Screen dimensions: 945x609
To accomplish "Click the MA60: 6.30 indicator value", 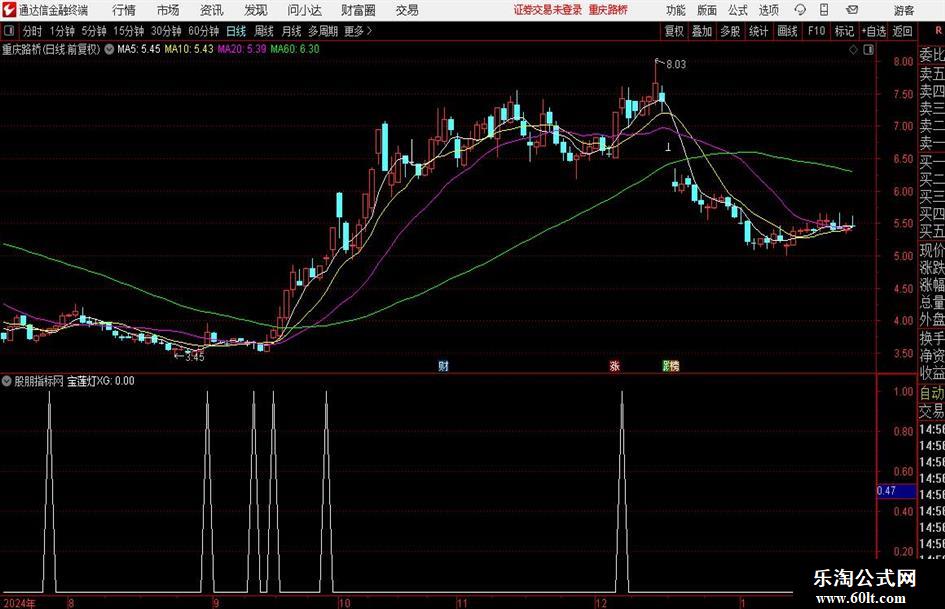I will pos(295,49).
